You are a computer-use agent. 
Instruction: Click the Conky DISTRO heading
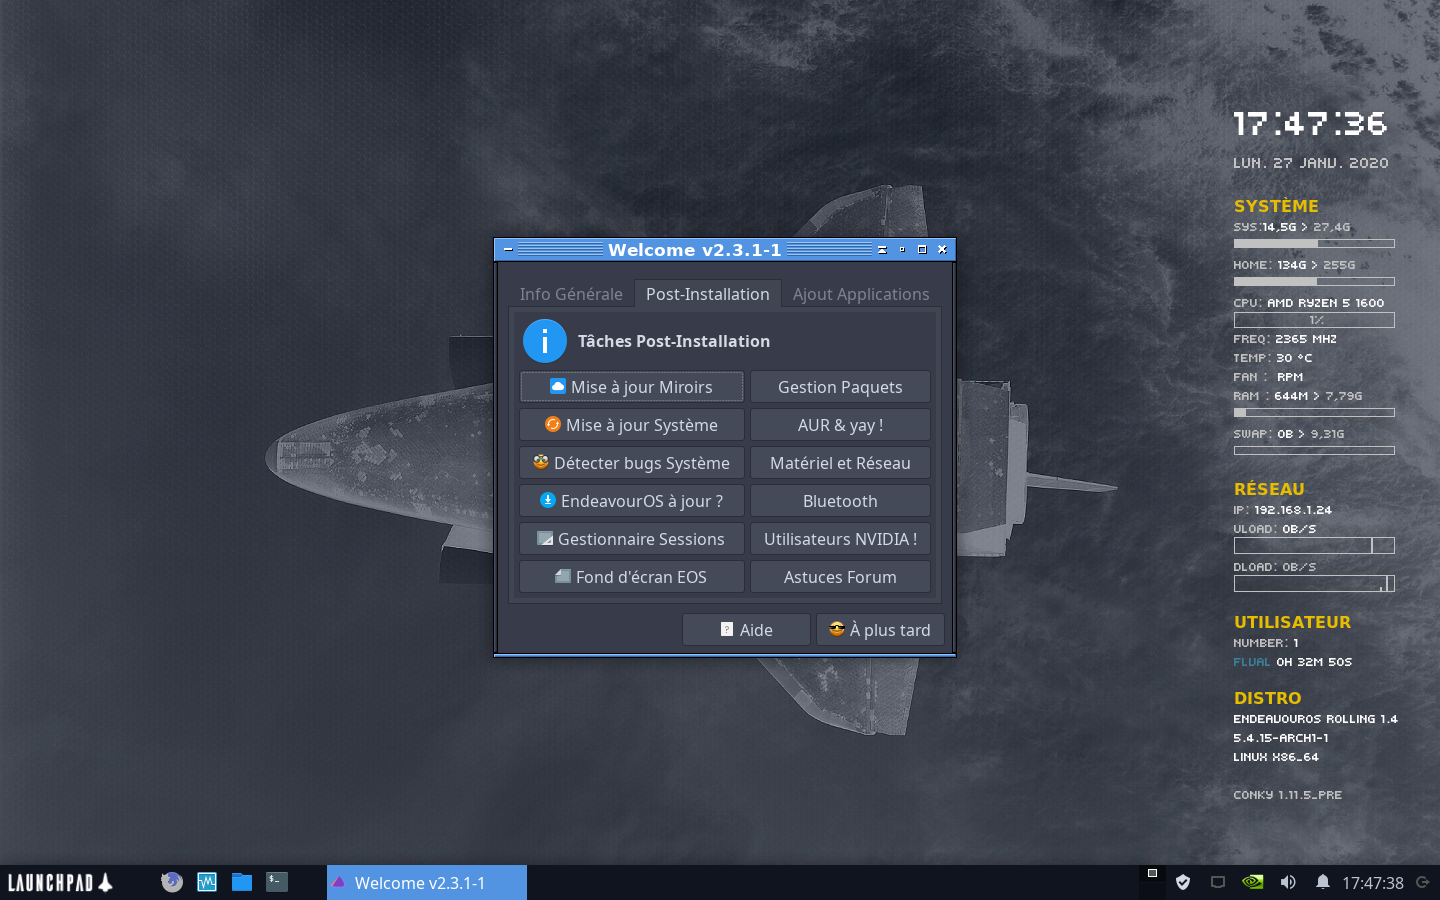coord(1267,698)
